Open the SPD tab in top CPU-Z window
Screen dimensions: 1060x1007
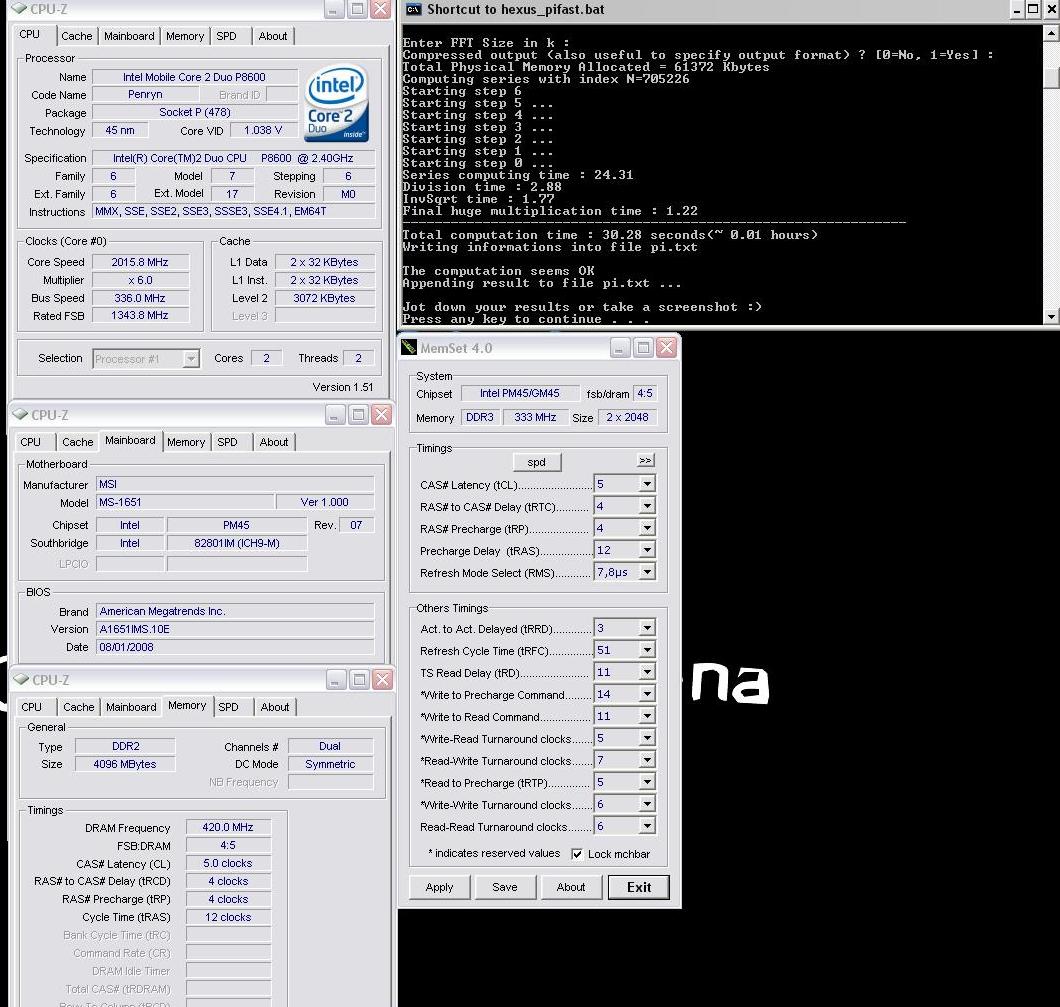(226, 36)
